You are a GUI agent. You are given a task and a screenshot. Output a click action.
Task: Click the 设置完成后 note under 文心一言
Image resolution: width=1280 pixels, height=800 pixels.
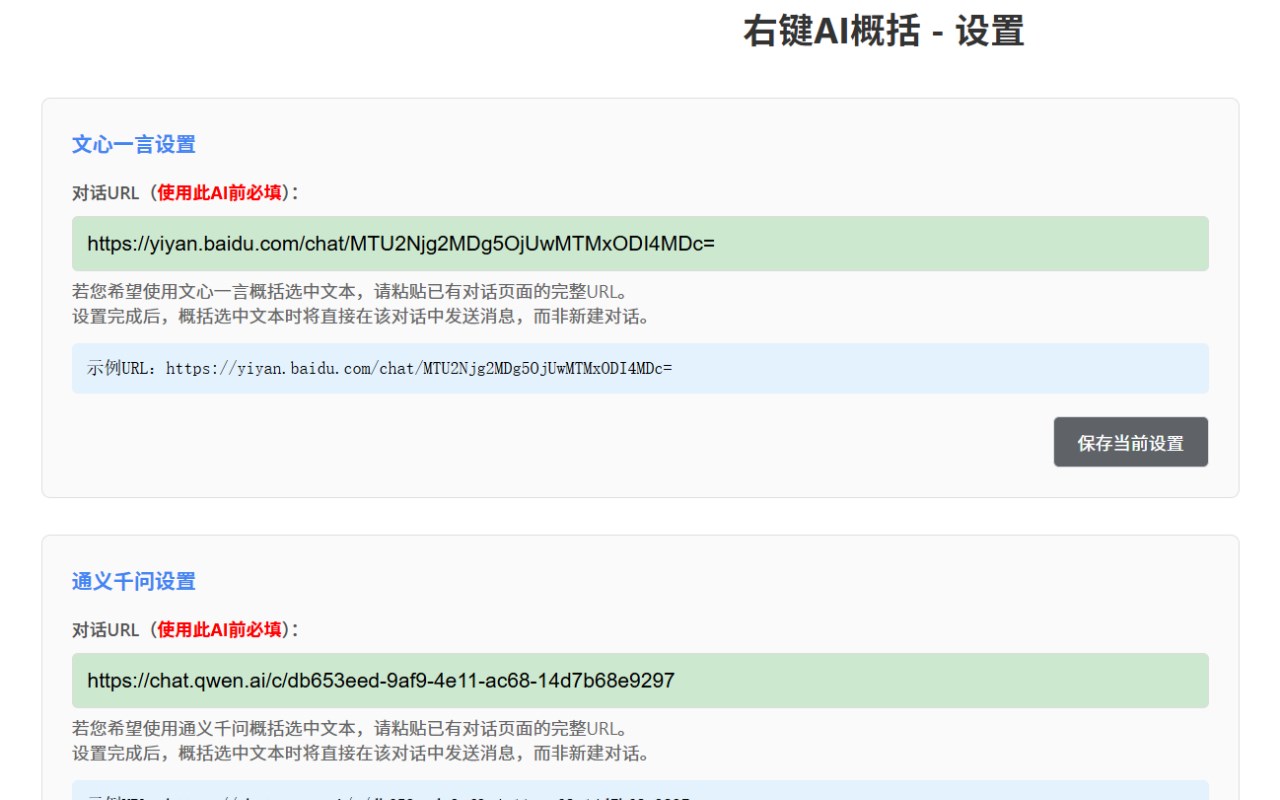pyautogui.click(x=361, y=317)
